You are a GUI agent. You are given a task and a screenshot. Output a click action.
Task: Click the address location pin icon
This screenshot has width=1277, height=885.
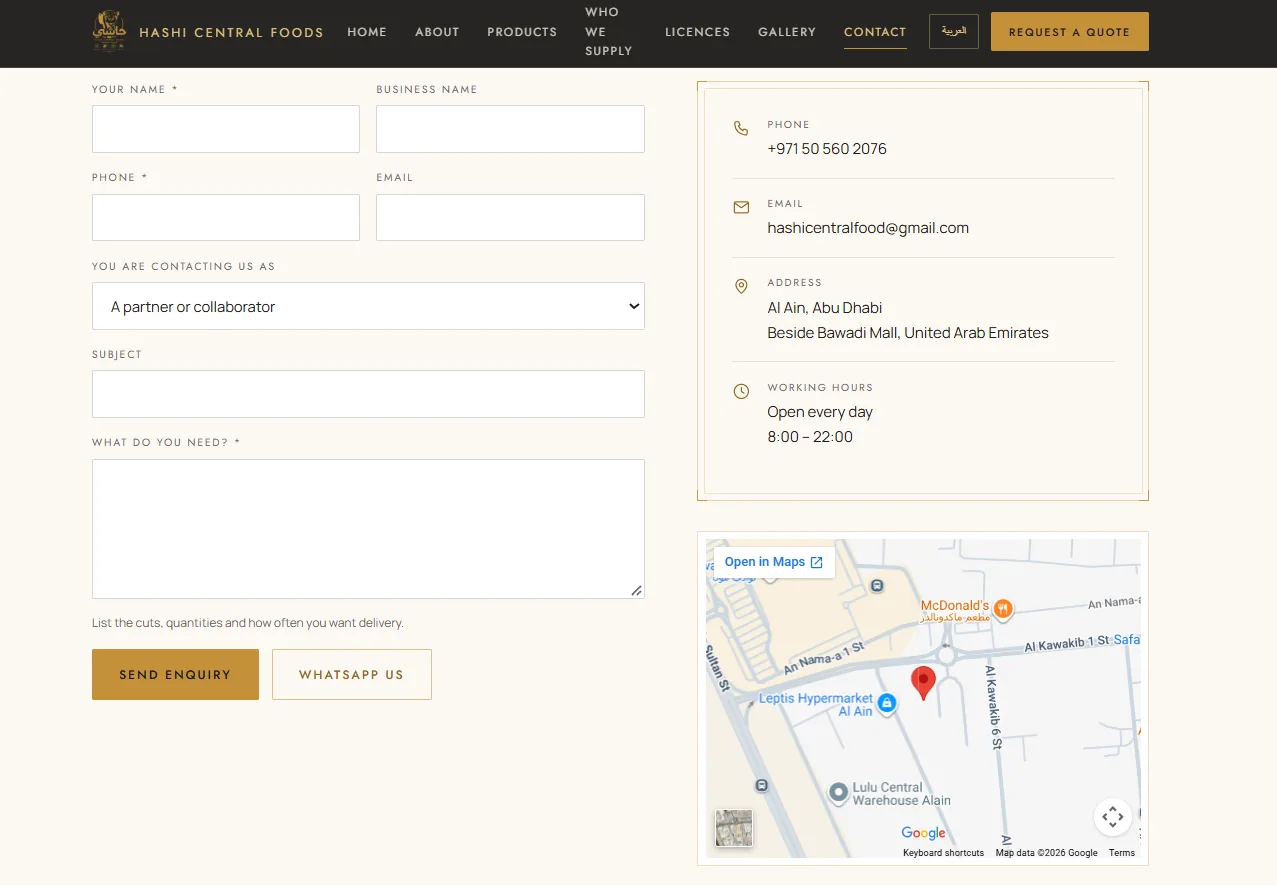[x=741, y=287]
